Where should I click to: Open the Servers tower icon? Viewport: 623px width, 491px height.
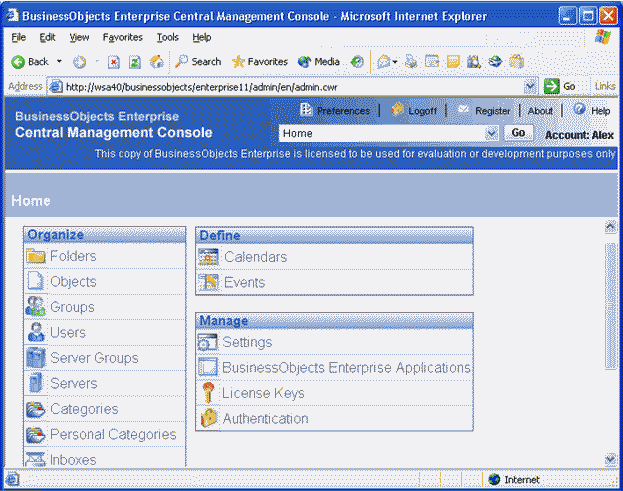pos(36,383)
